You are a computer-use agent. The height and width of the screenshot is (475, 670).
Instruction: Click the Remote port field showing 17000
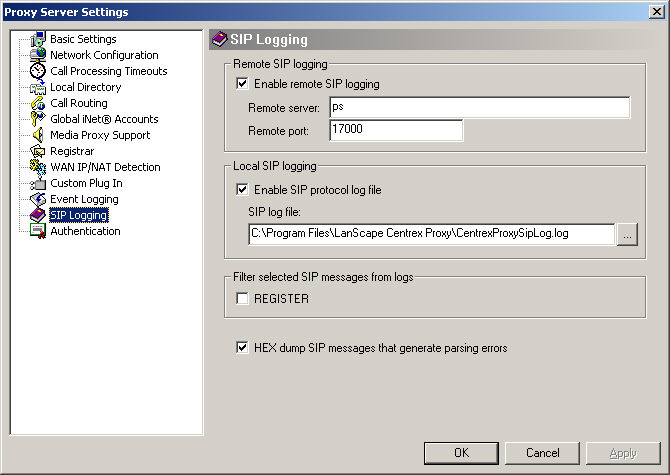tap(396, 130)
